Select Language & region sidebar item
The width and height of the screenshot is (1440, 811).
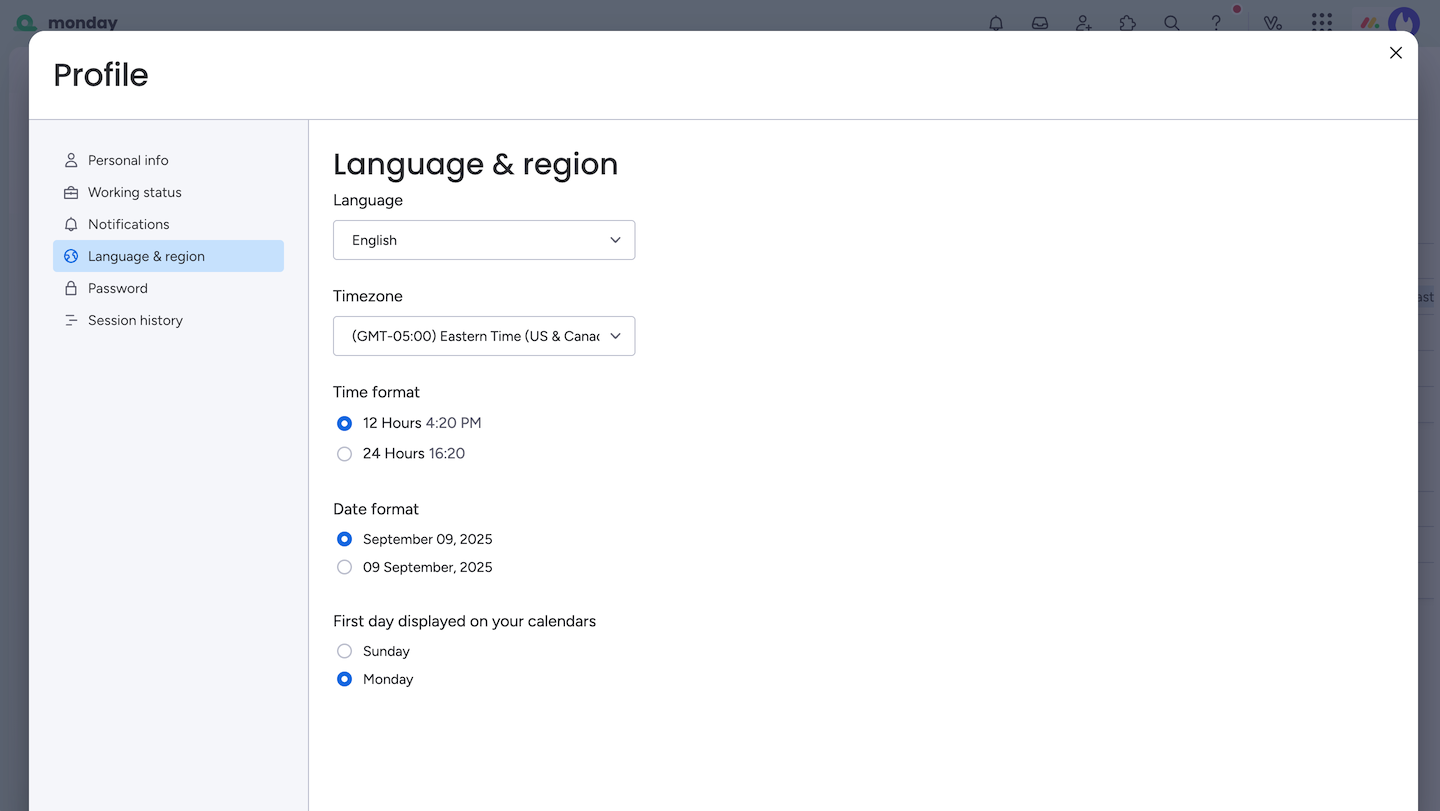coord(168,256)
